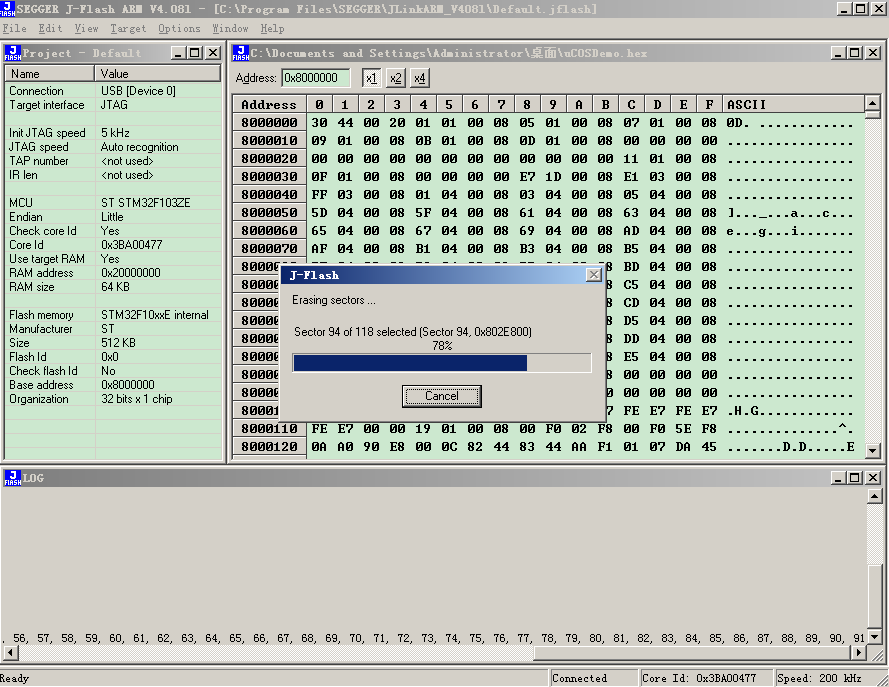This screenshot has height=687, width=889.
Task: Click the LOG horizontal scroll right arrow
Action: click(859, 652)
